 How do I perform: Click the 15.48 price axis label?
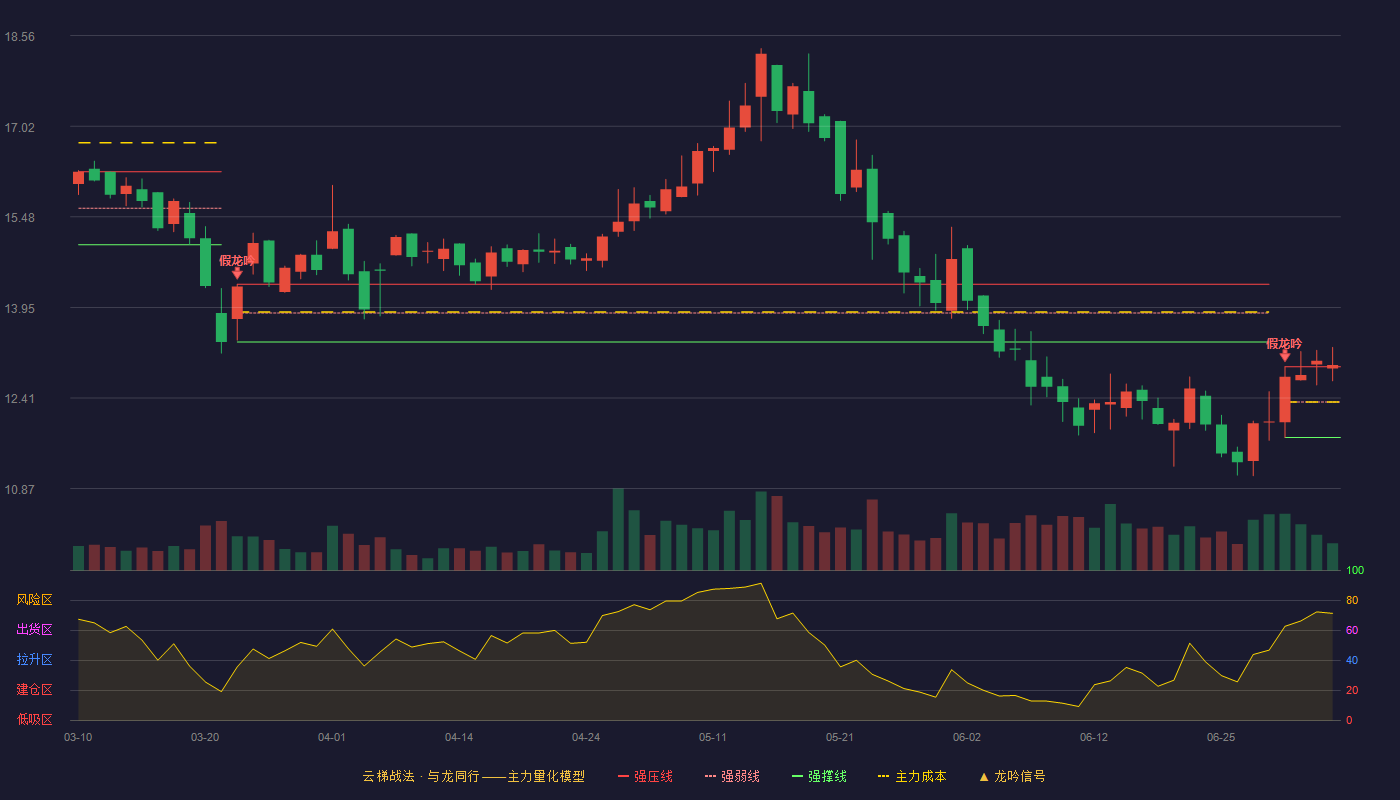19,217
